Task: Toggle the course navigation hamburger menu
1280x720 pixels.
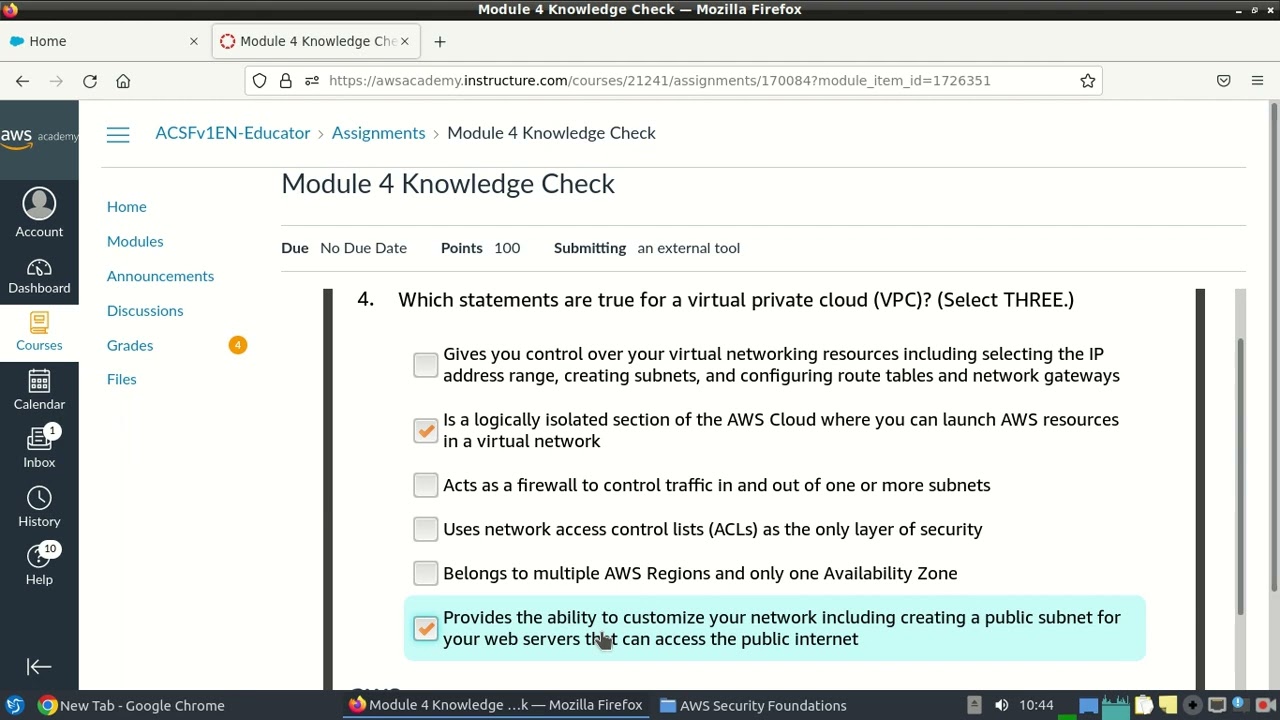Action: [x=118, y=134]
